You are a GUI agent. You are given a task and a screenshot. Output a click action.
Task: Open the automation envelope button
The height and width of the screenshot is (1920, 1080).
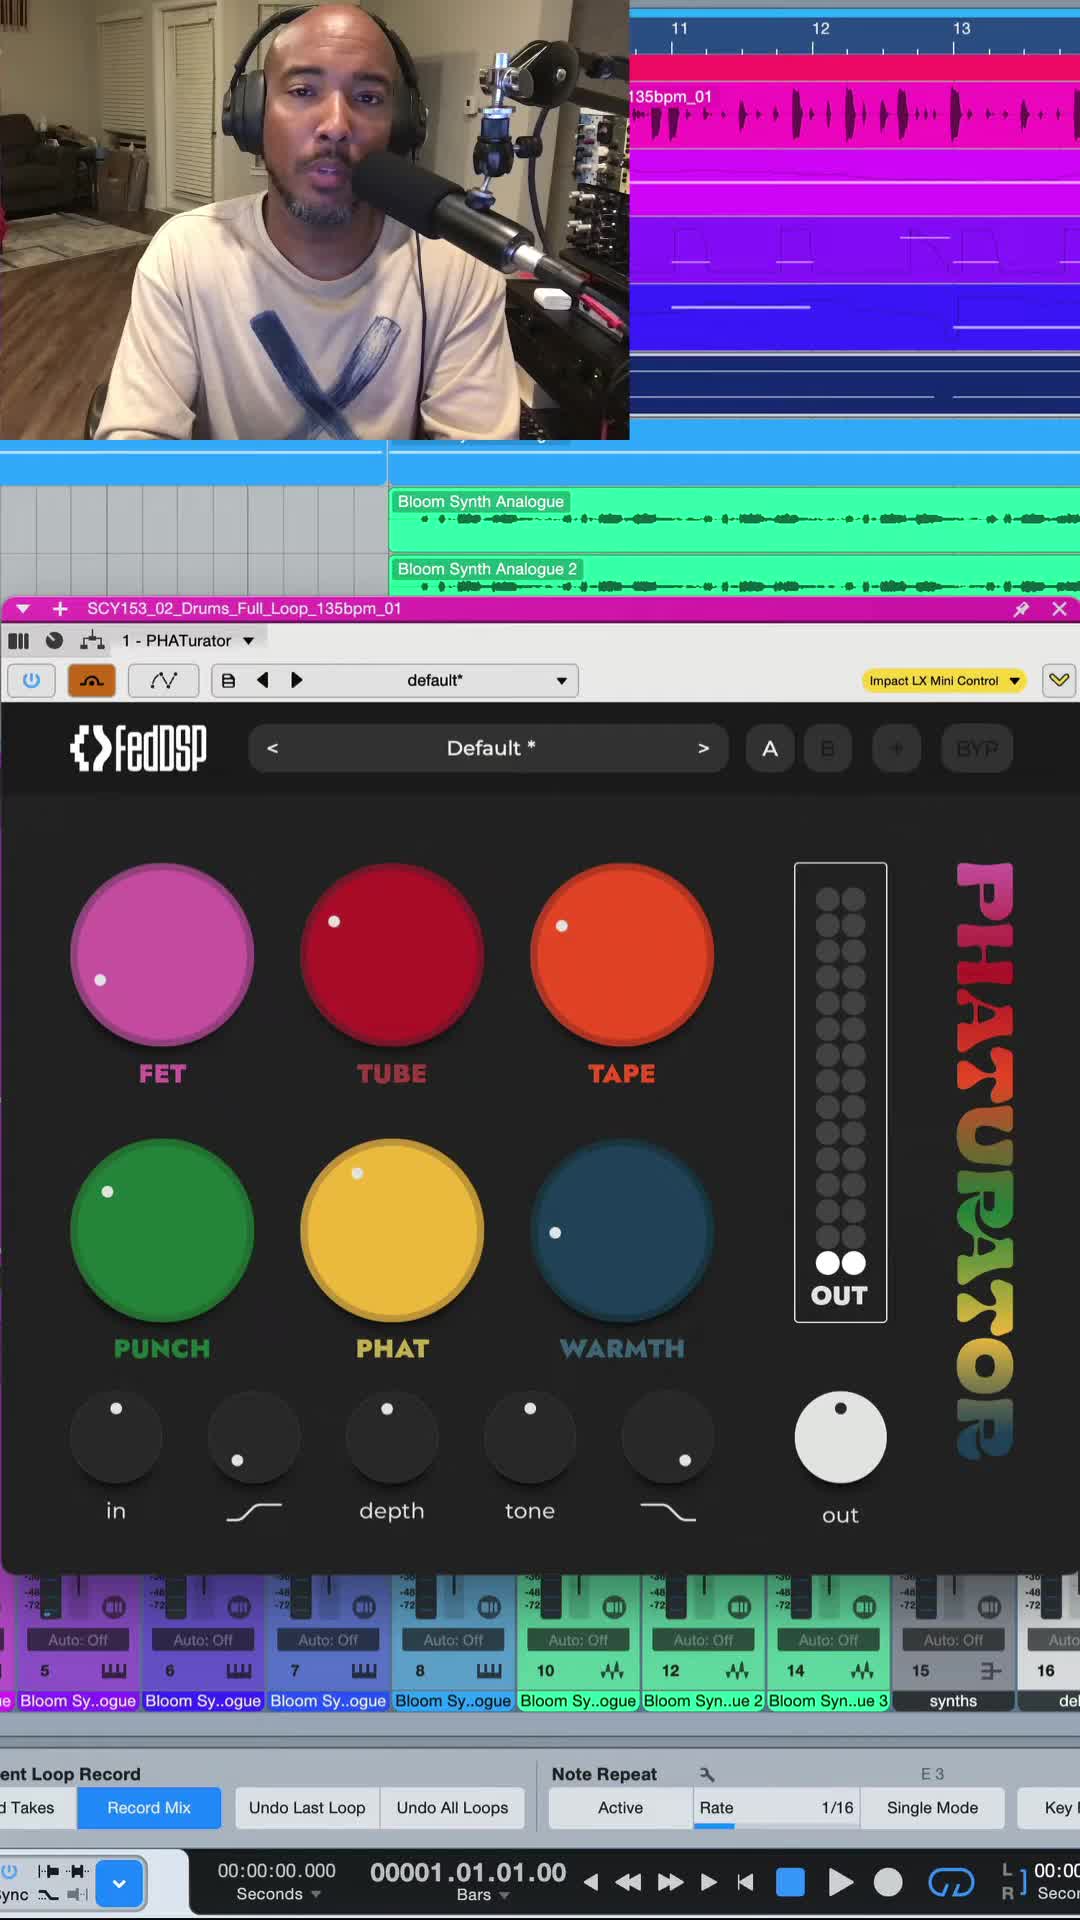pyautogui.click(x=164, y=680)
